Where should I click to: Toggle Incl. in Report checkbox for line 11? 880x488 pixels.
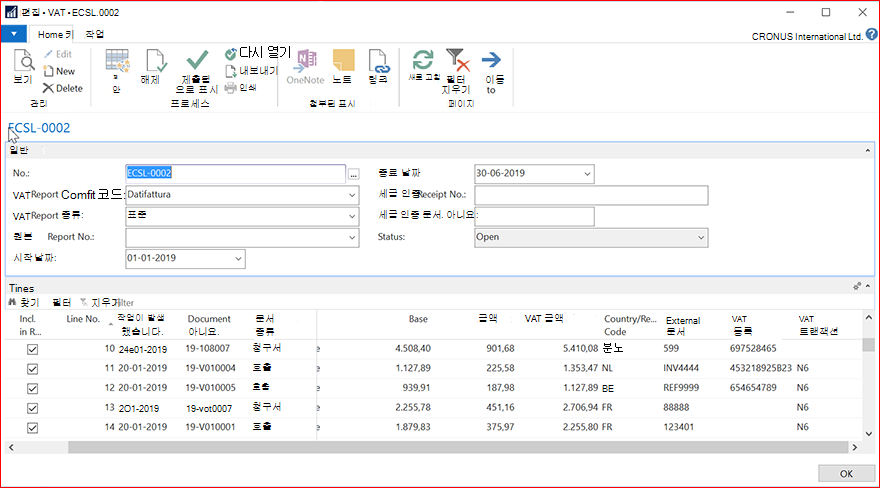point(33,369)
